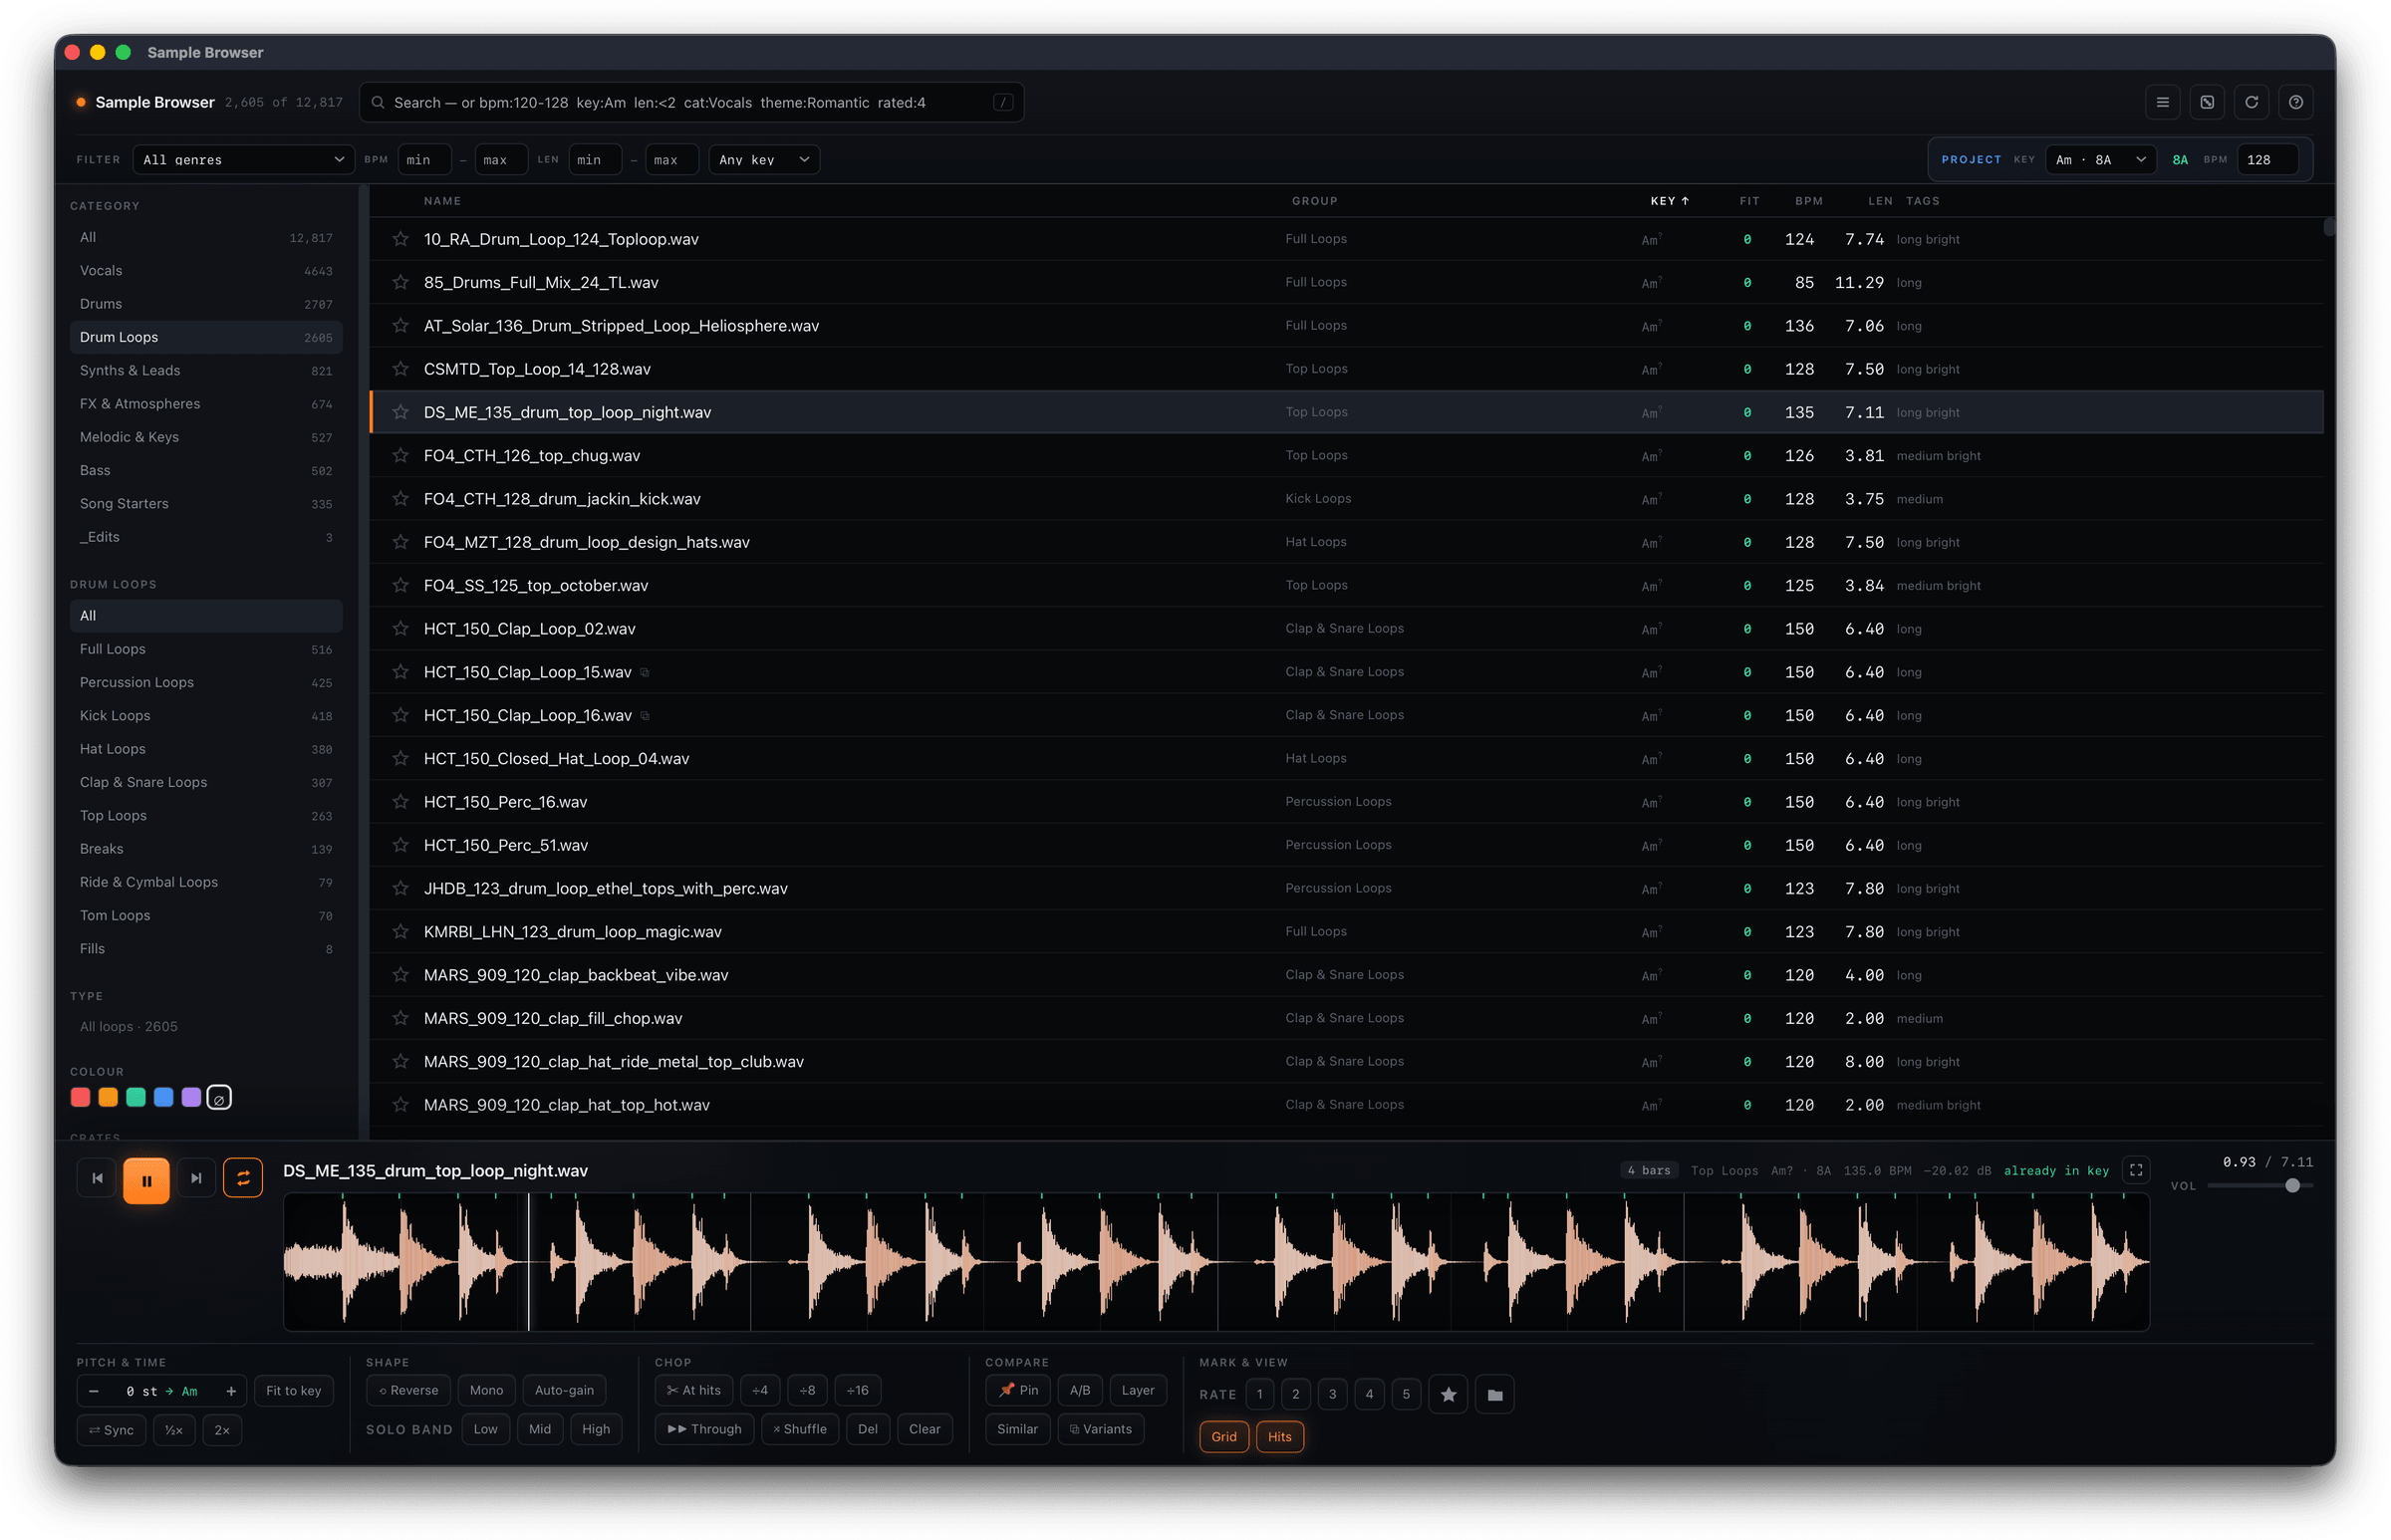Star the FO4_CTH_126_top_chug.wav sample
This screenshot has height=1540, width=2391.
(401, 455)
